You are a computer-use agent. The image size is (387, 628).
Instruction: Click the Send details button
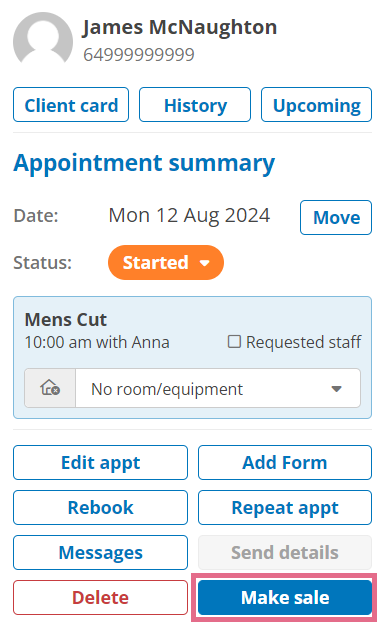(285, 552)
